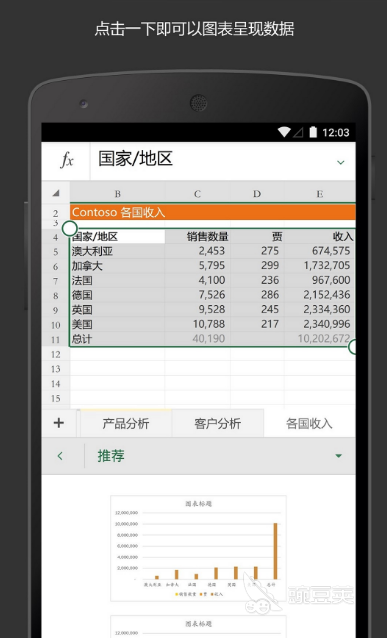Select the Contoso 各国收入 title cell

coord(212,212)
